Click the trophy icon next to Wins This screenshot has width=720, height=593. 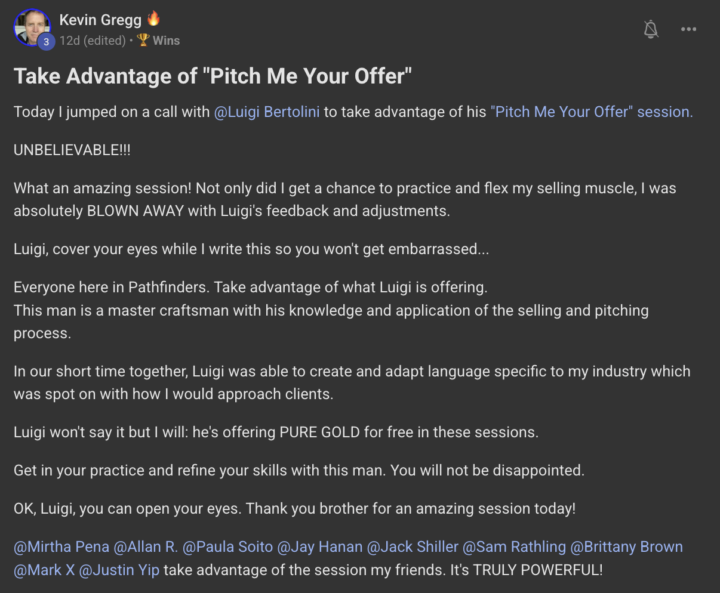[x=142, y=41]
